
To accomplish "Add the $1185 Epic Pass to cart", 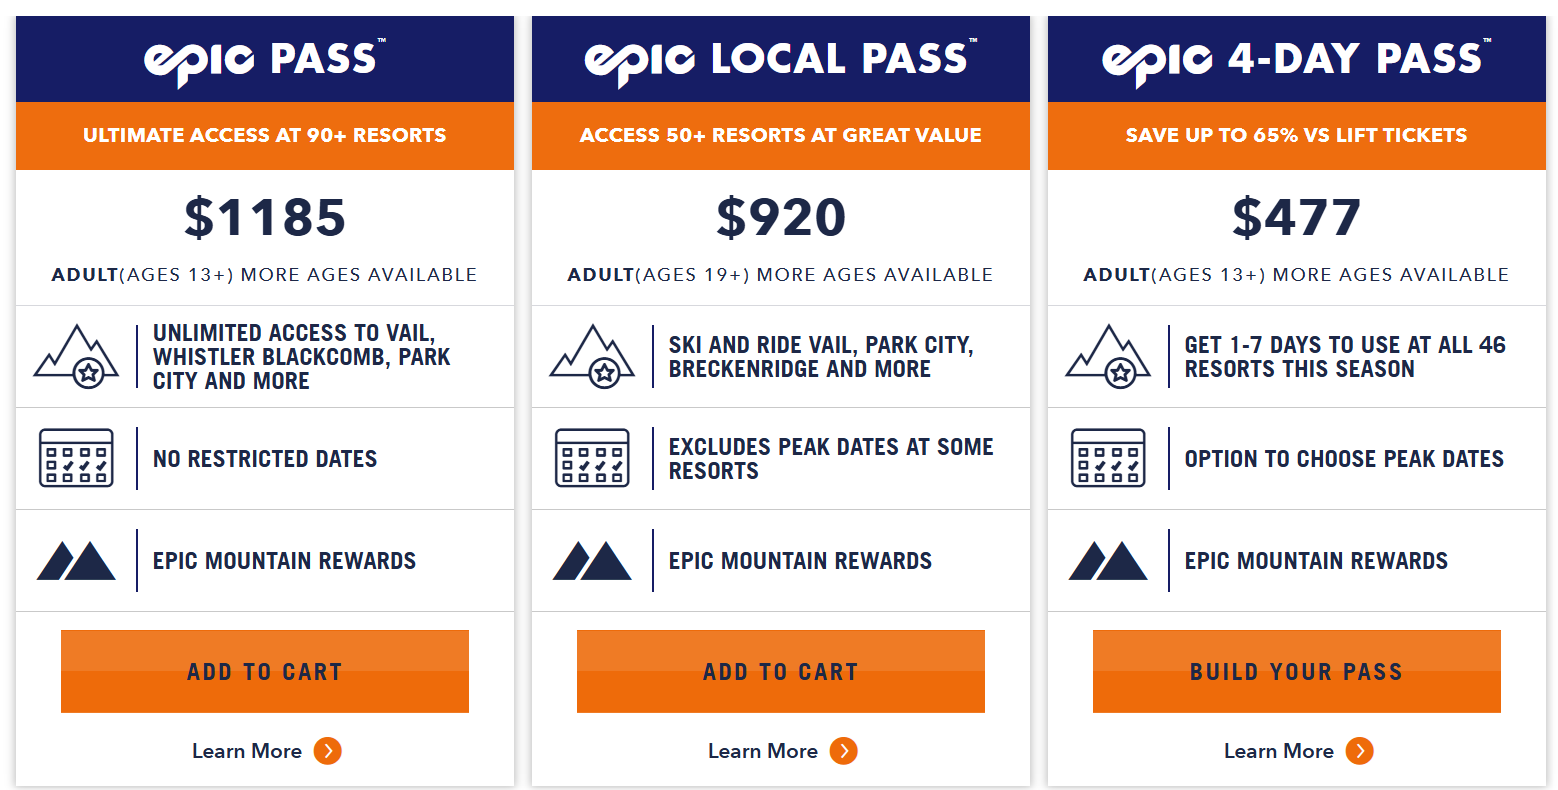I will click(x=265, y=671).
